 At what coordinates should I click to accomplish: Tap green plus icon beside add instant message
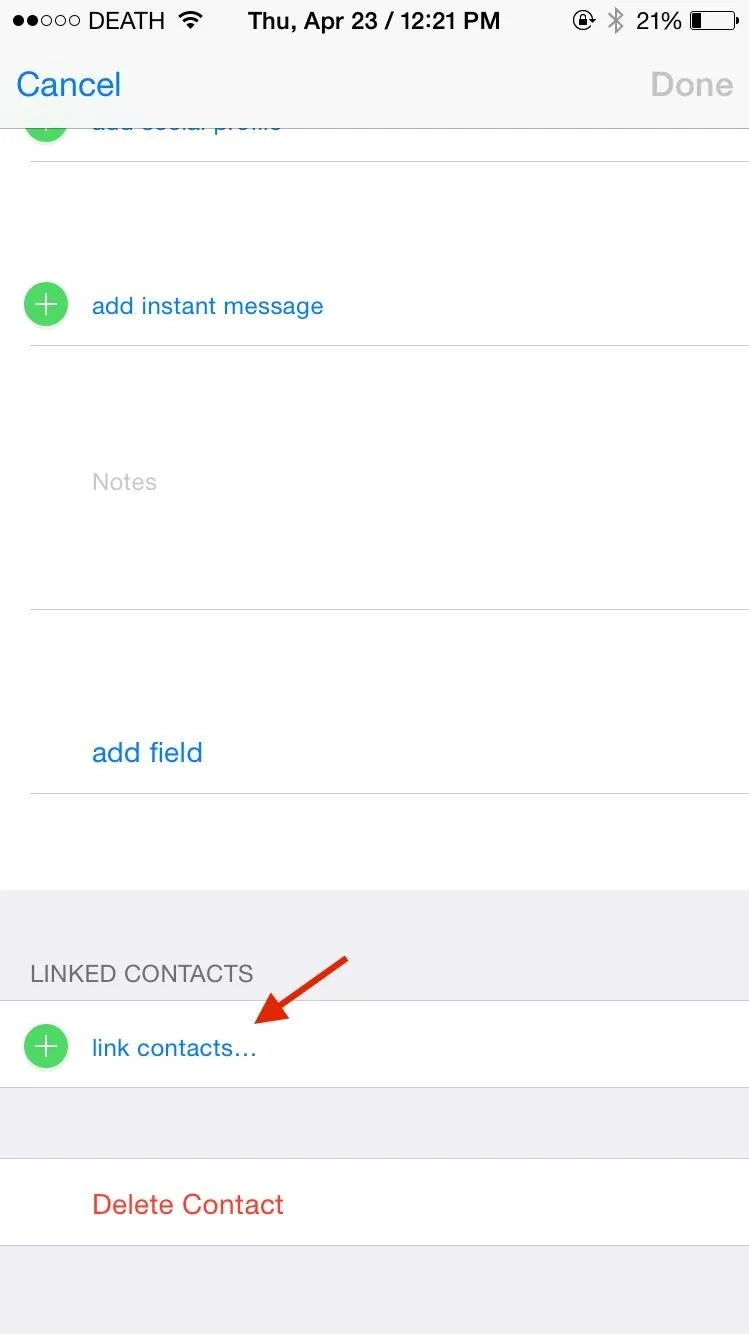pos(46,305)
